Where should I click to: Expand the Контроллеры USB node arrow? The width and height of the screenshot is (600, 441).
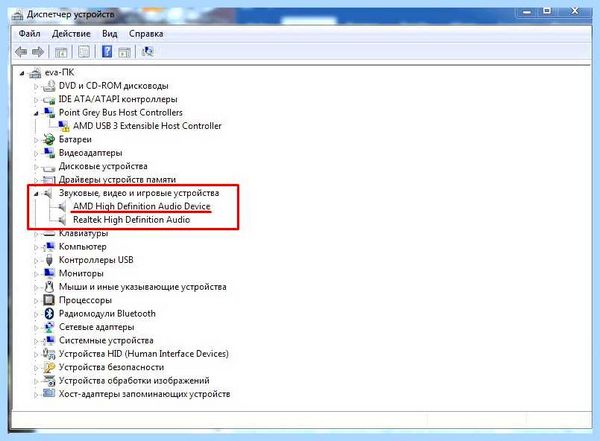36,261
